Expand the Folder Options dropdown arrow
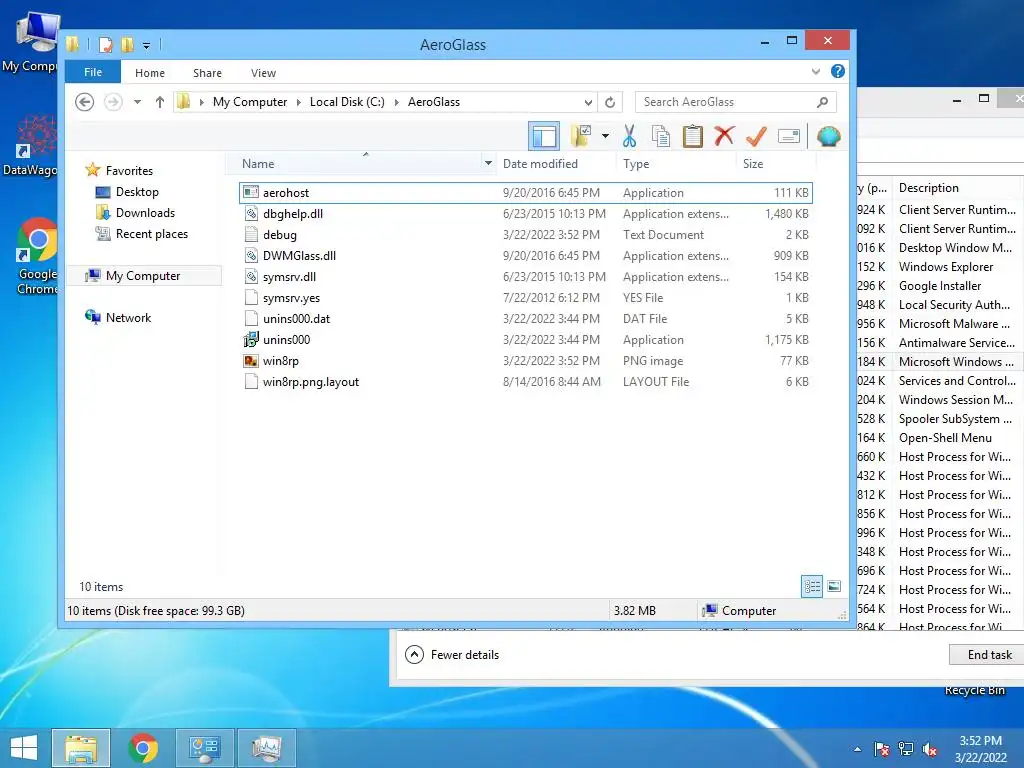1024x768 pixels. (x=605, y=136)
